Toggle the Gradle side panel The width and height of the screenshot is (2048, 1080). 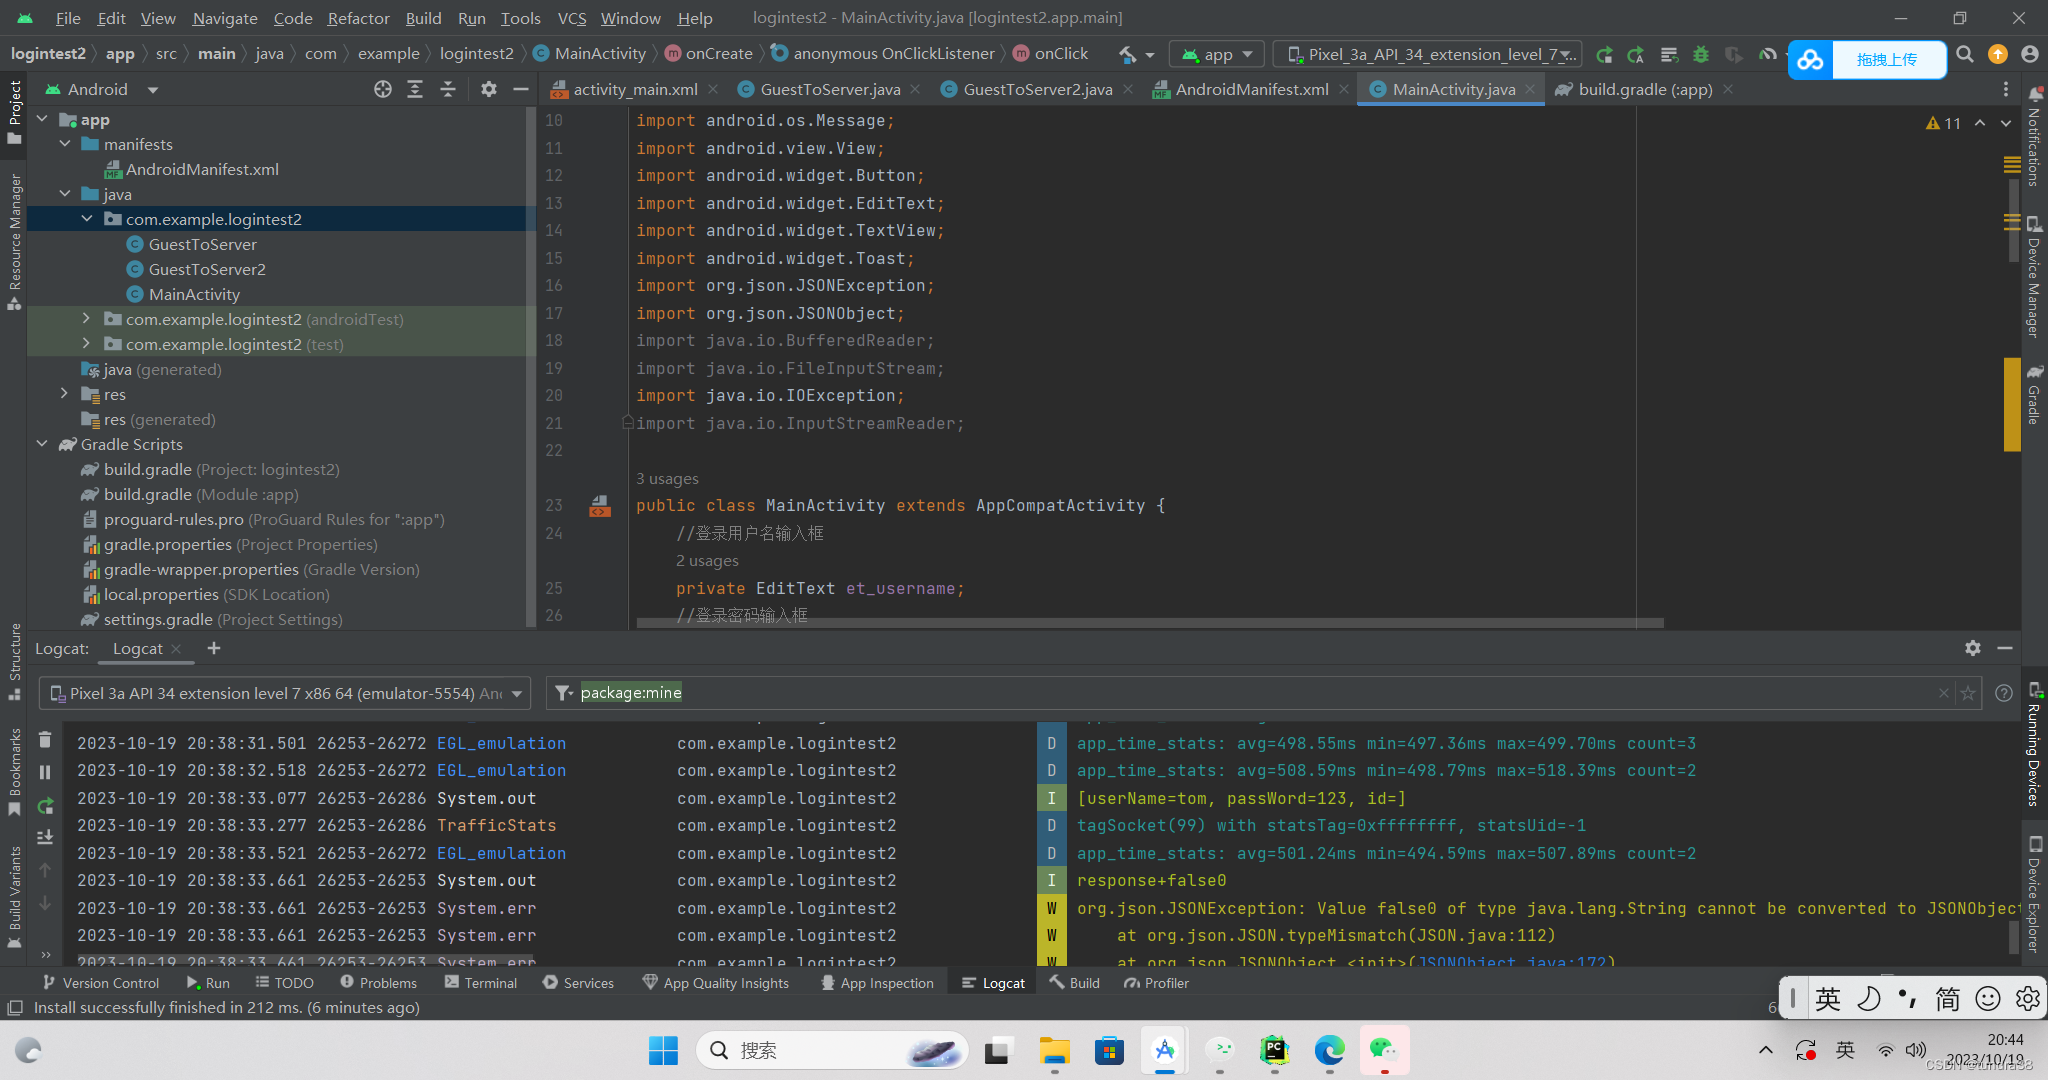pyautogui.click(x=2034, y=395)
